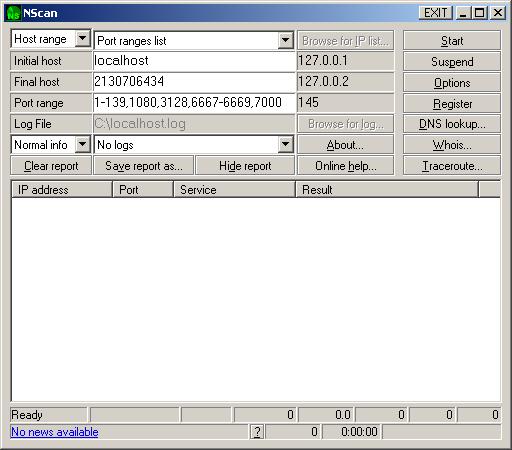Click the About button
The image size is (512, 450).
click(345, 145)
